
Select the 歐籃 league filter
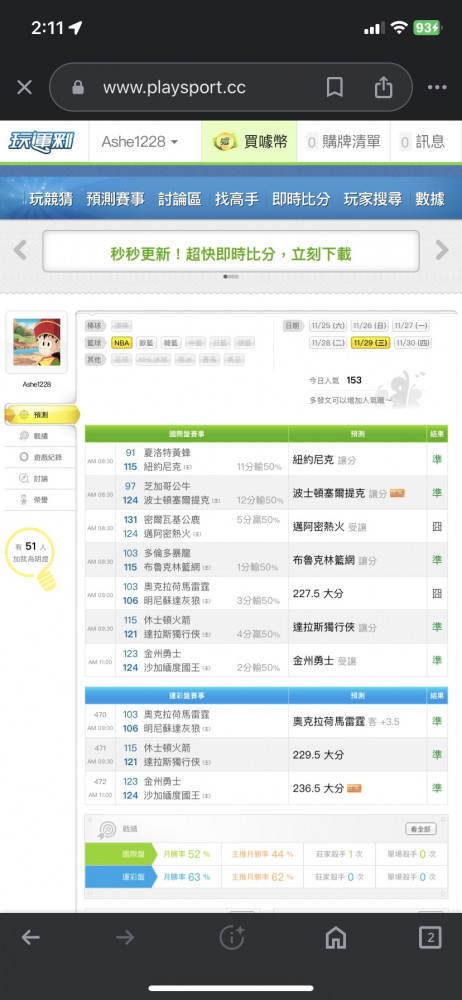146,342
